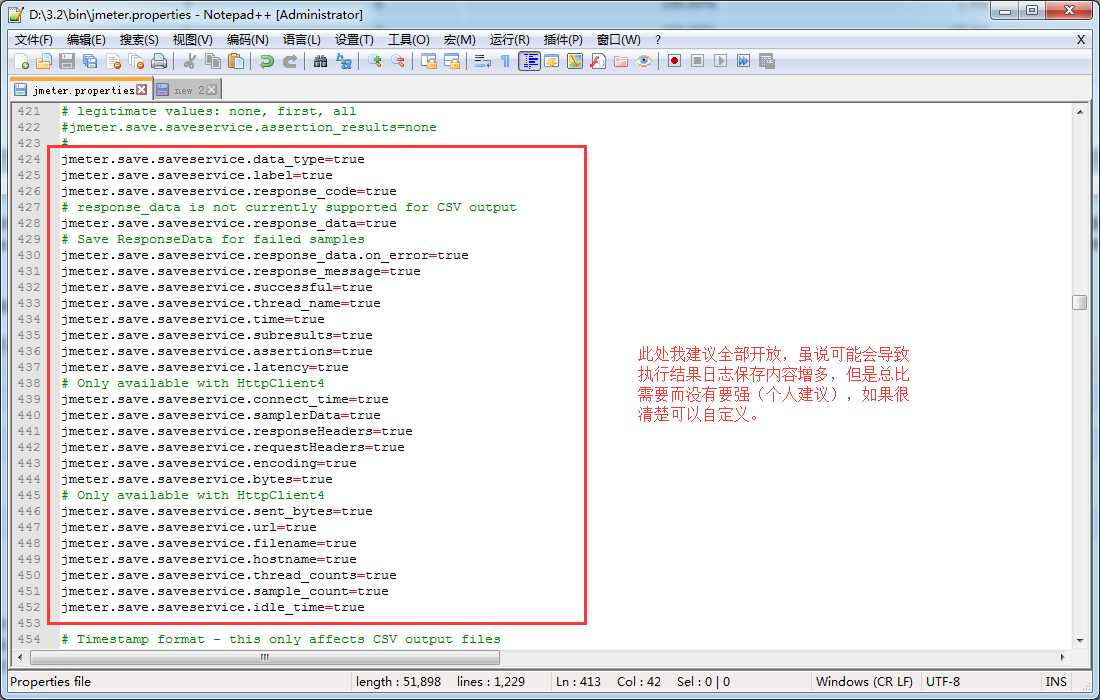Save the current recorded macro icon
The height and width of the screenshot is (700, 1100).
click(767, 62)
